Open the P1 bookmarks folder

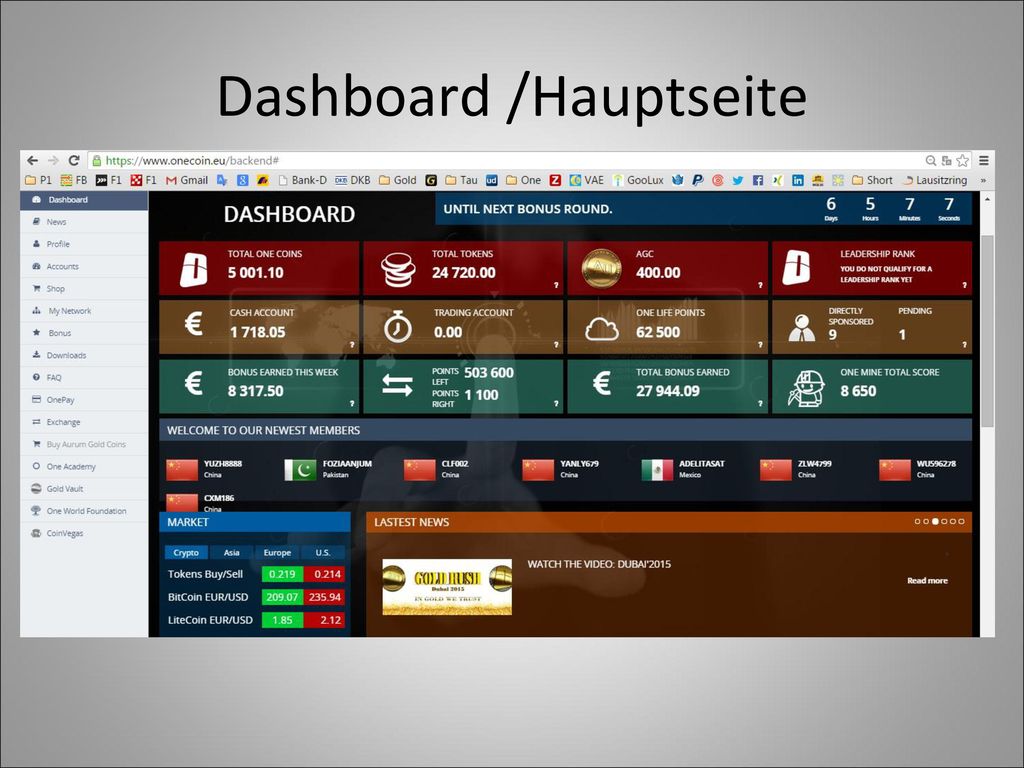pyautogui.click(x=38, y=180)
